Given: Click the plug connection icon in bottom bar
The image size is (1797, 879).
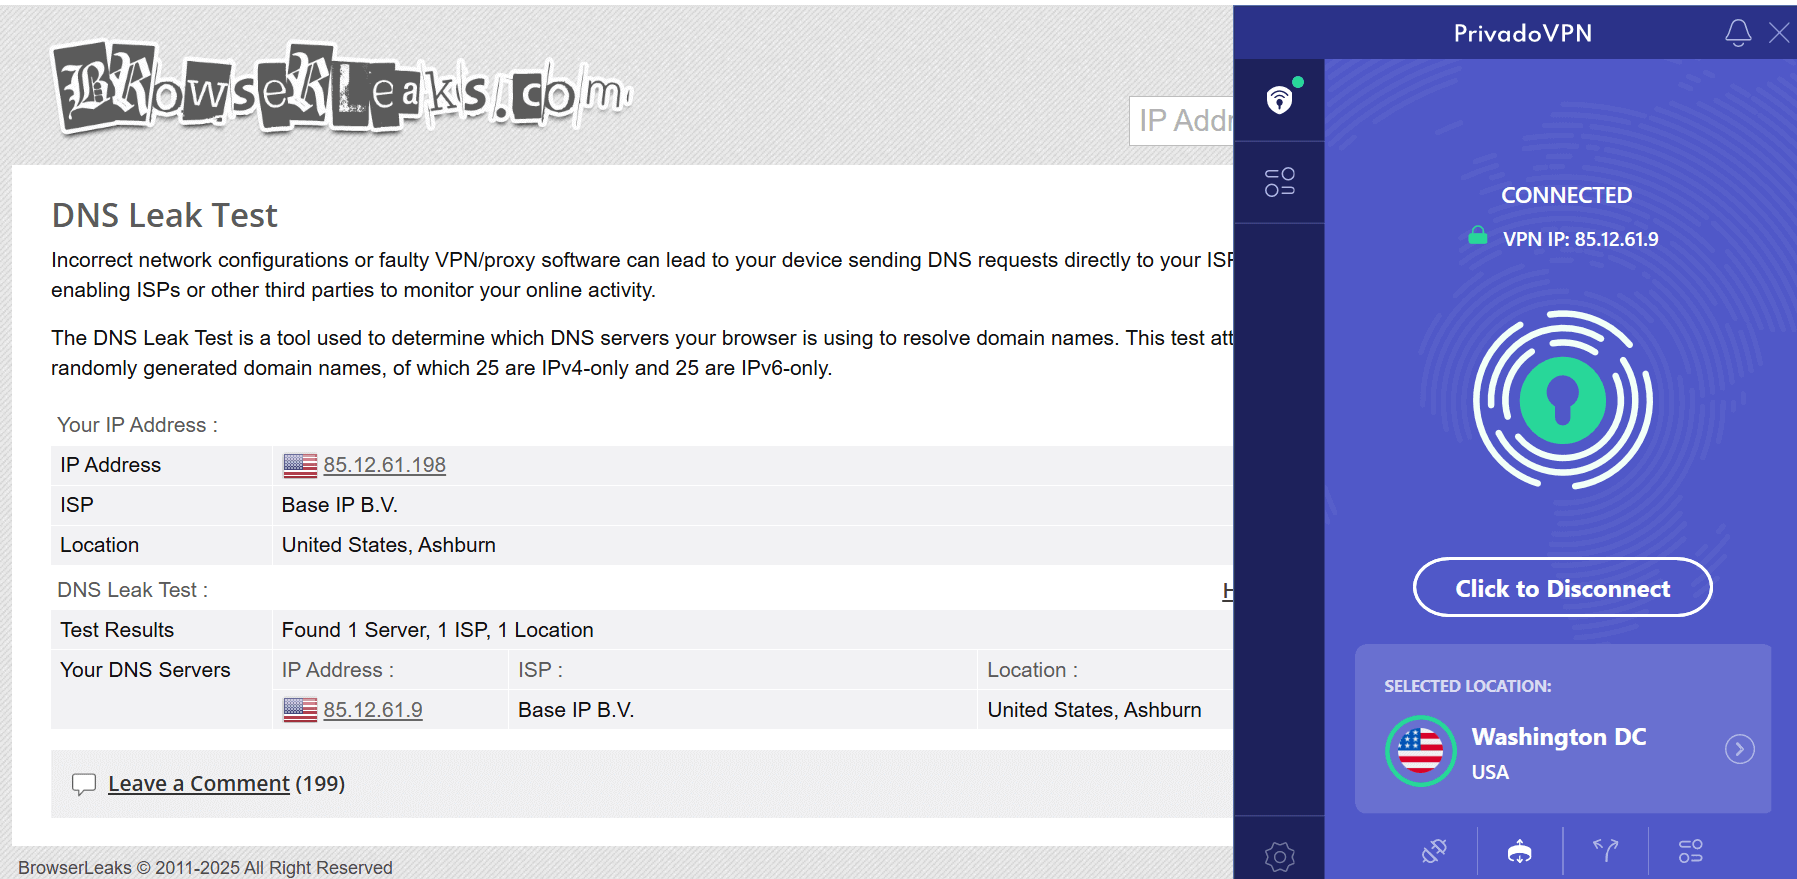Looking at the screenshot, I should [x=1434, y=851].
